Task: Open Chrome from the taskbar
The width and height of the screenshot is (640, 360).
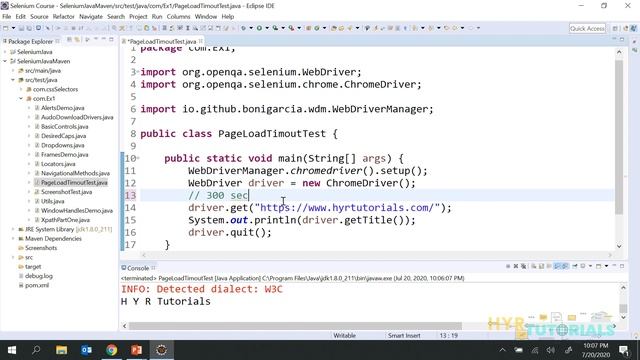Action: [x=111, y=350]
